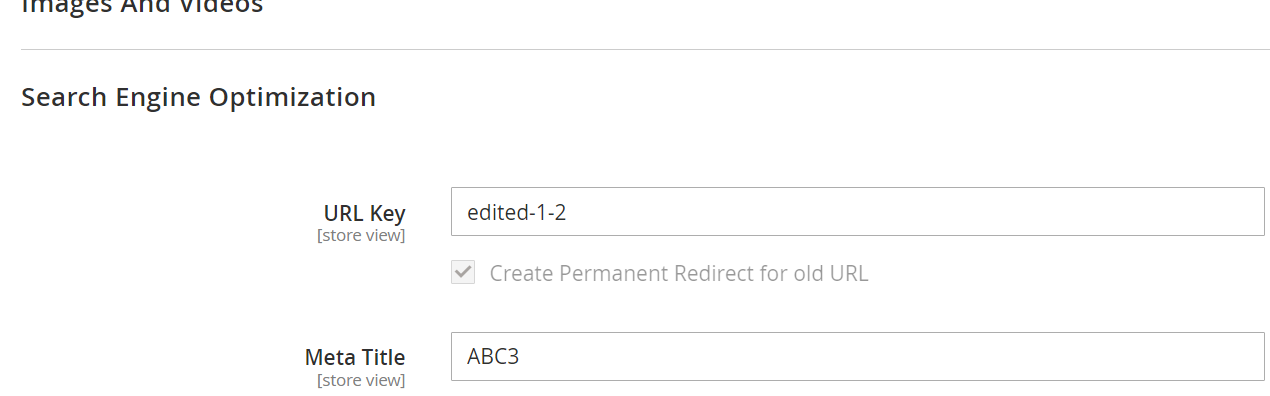1270x396 pixels.
Task: Click the divider below Images And Videos
Action: pos(645,49)
